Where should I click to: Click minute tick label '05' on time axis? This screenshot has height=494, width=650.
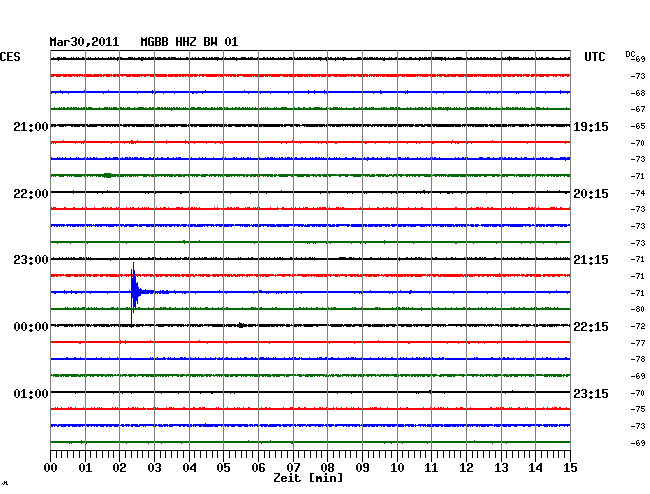coord(223,468)
